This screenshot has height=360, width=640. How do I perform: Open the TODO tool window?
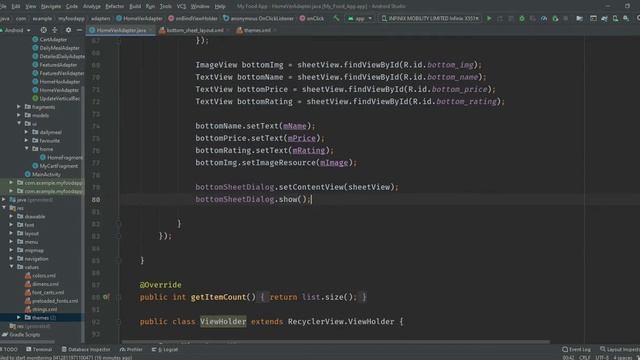coord(9,349)
